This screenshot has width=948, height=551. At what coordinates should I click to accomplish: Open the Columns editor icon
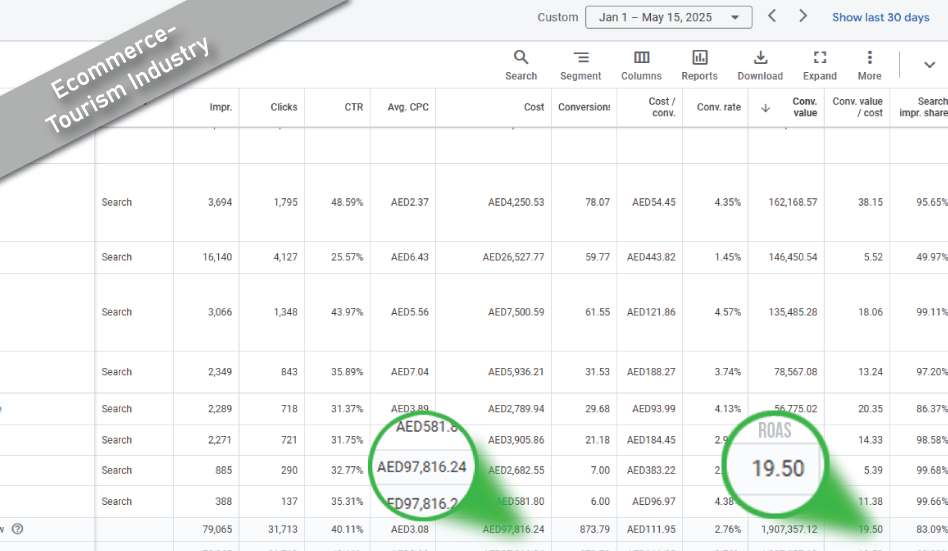tap(641, 58)
